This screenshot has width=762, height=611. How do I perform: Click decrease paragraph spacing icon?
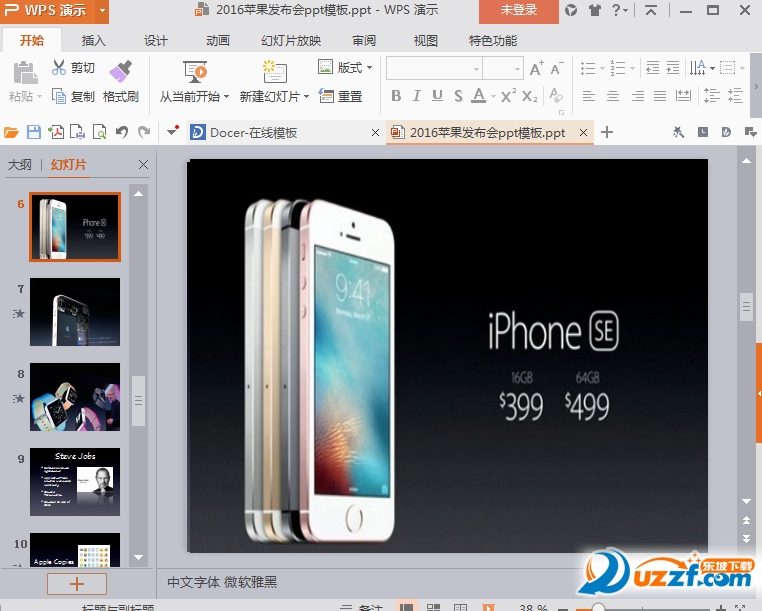pyautogui.click(x=736, y=96)
